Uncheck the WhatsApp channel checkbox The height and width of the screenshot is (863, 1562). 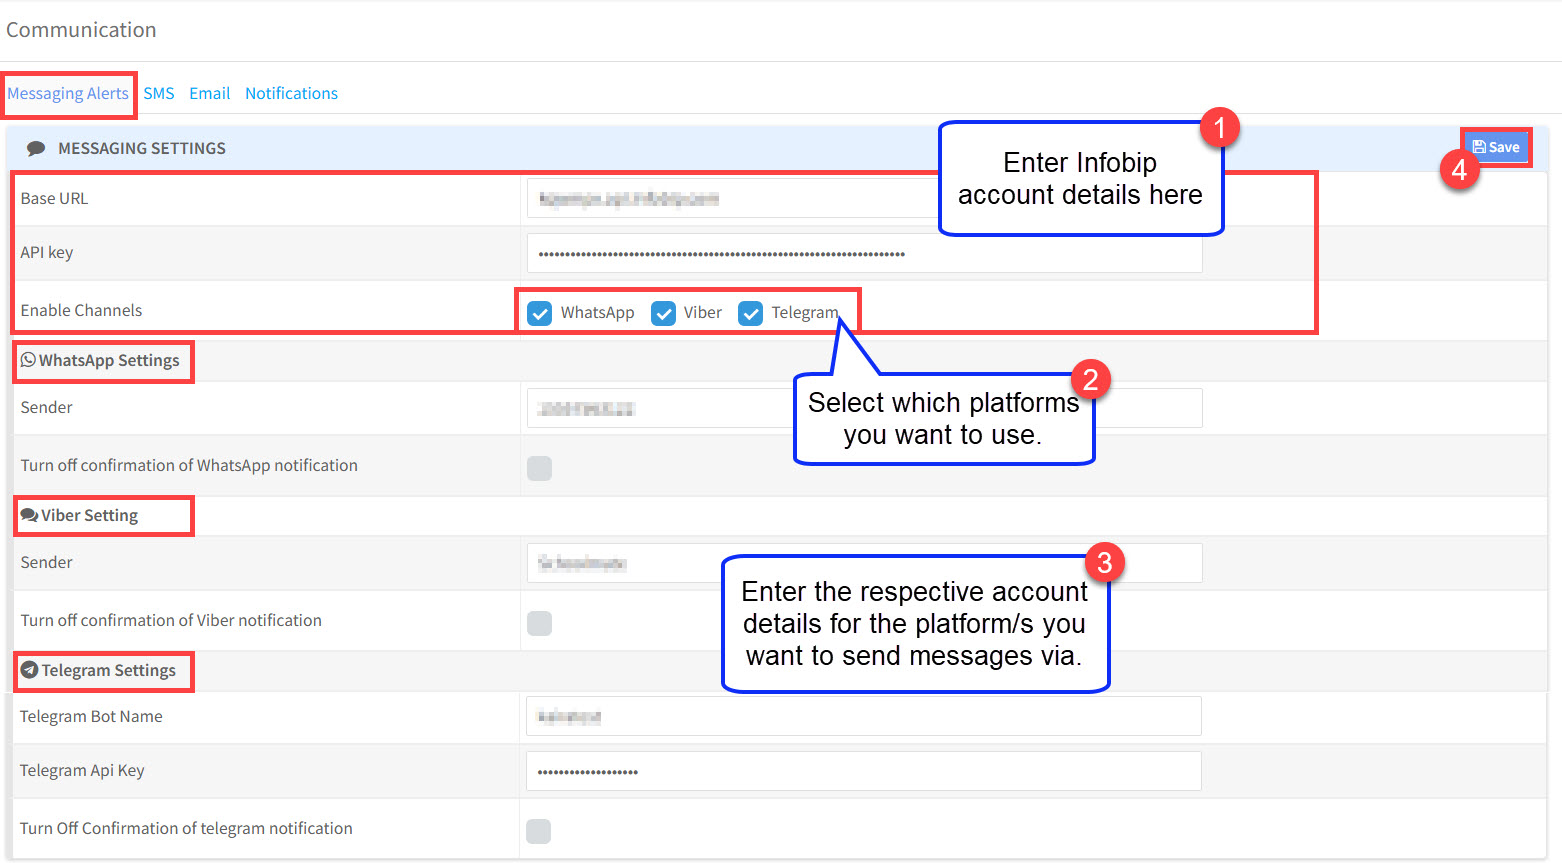tap(540, 313)
